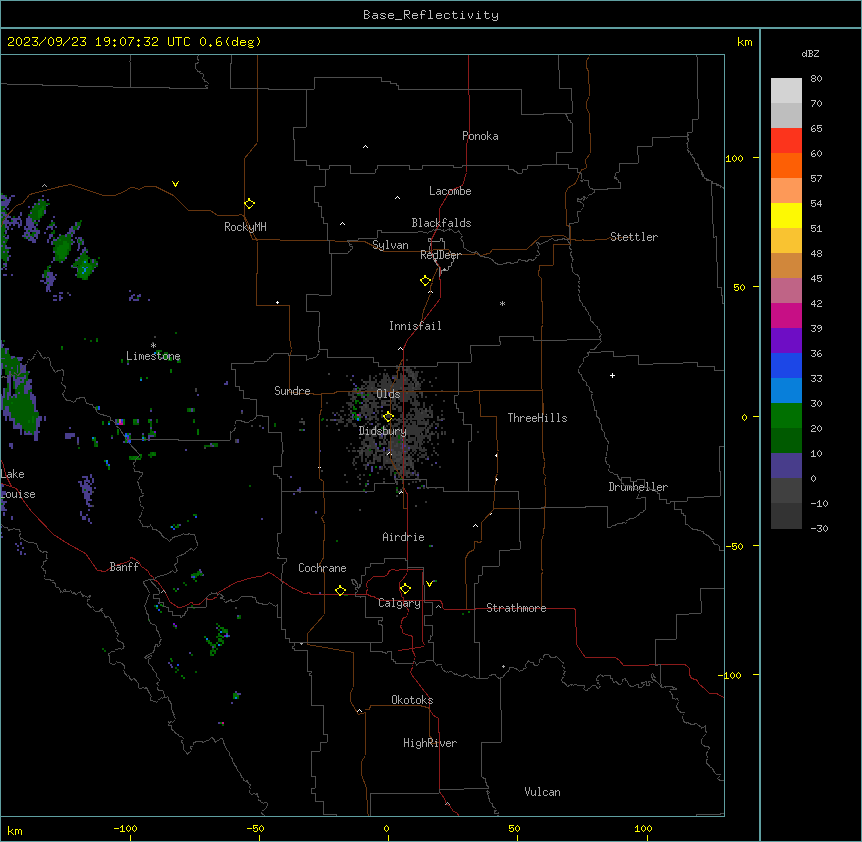Click the 100 km tick on the vertical axis

pos(734,158)
